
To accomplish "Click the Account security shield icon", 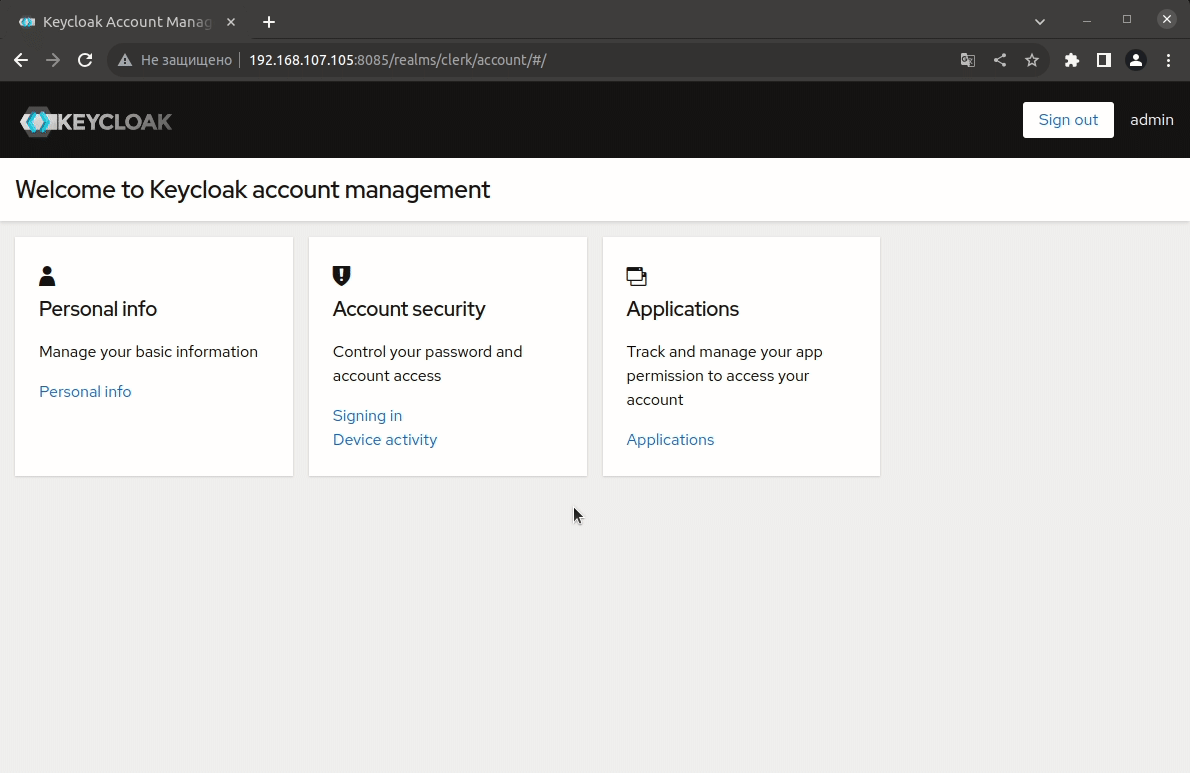I will 342,275.
